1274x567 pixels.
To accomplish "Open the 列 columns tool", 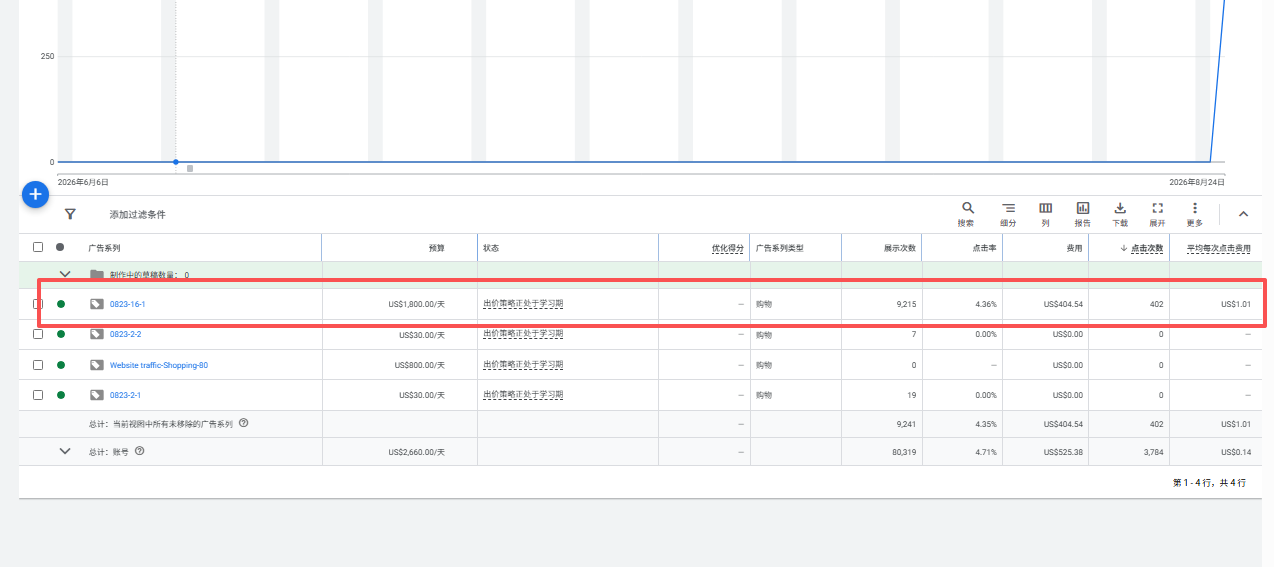I will [x=1045, y=213].
